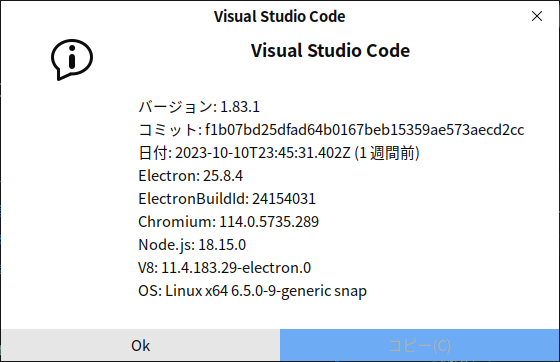
Task: Click the コミット hash line
Action: tap(331, 130)
